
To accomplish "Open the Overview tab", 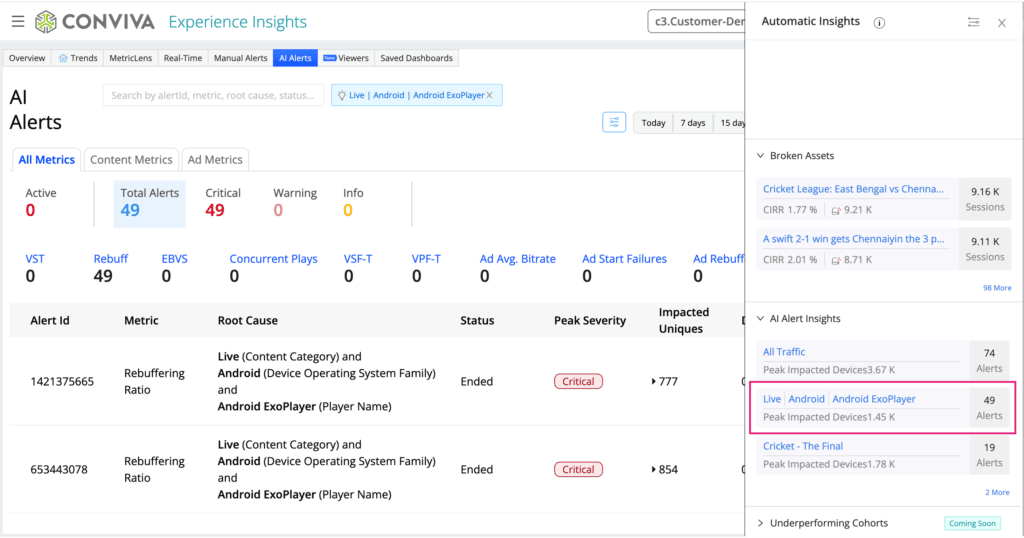I will pyautogui.click(x=27, y=58).
